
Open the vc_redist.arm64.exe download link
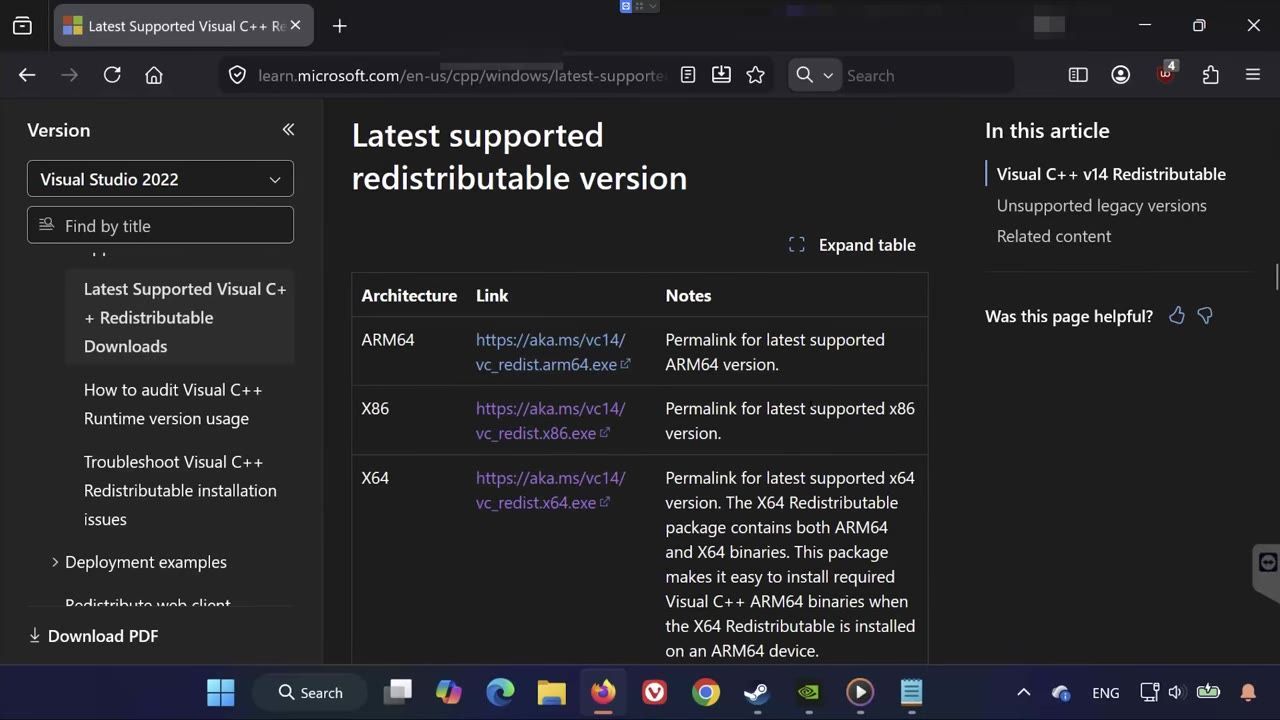tap(553, 352)
